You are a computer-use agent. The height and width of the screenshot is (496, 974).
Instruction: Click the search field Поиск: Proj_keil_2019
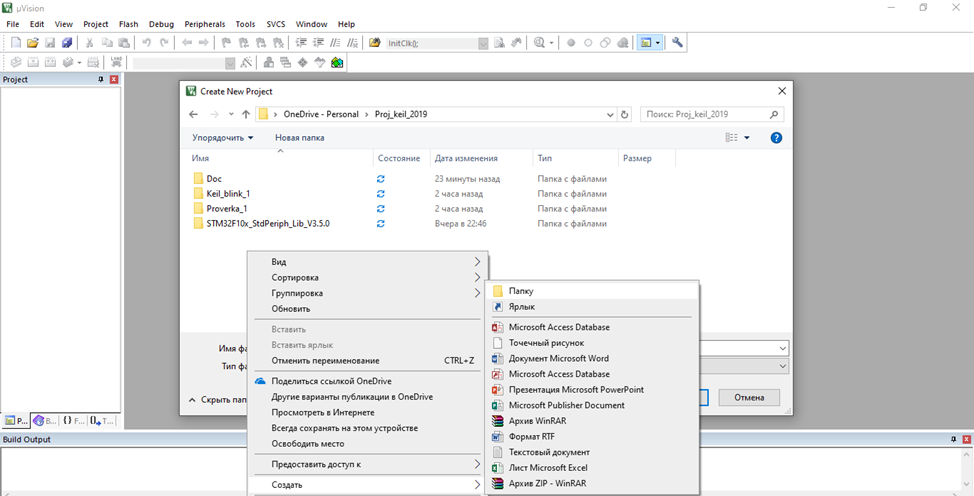point(711,114)
